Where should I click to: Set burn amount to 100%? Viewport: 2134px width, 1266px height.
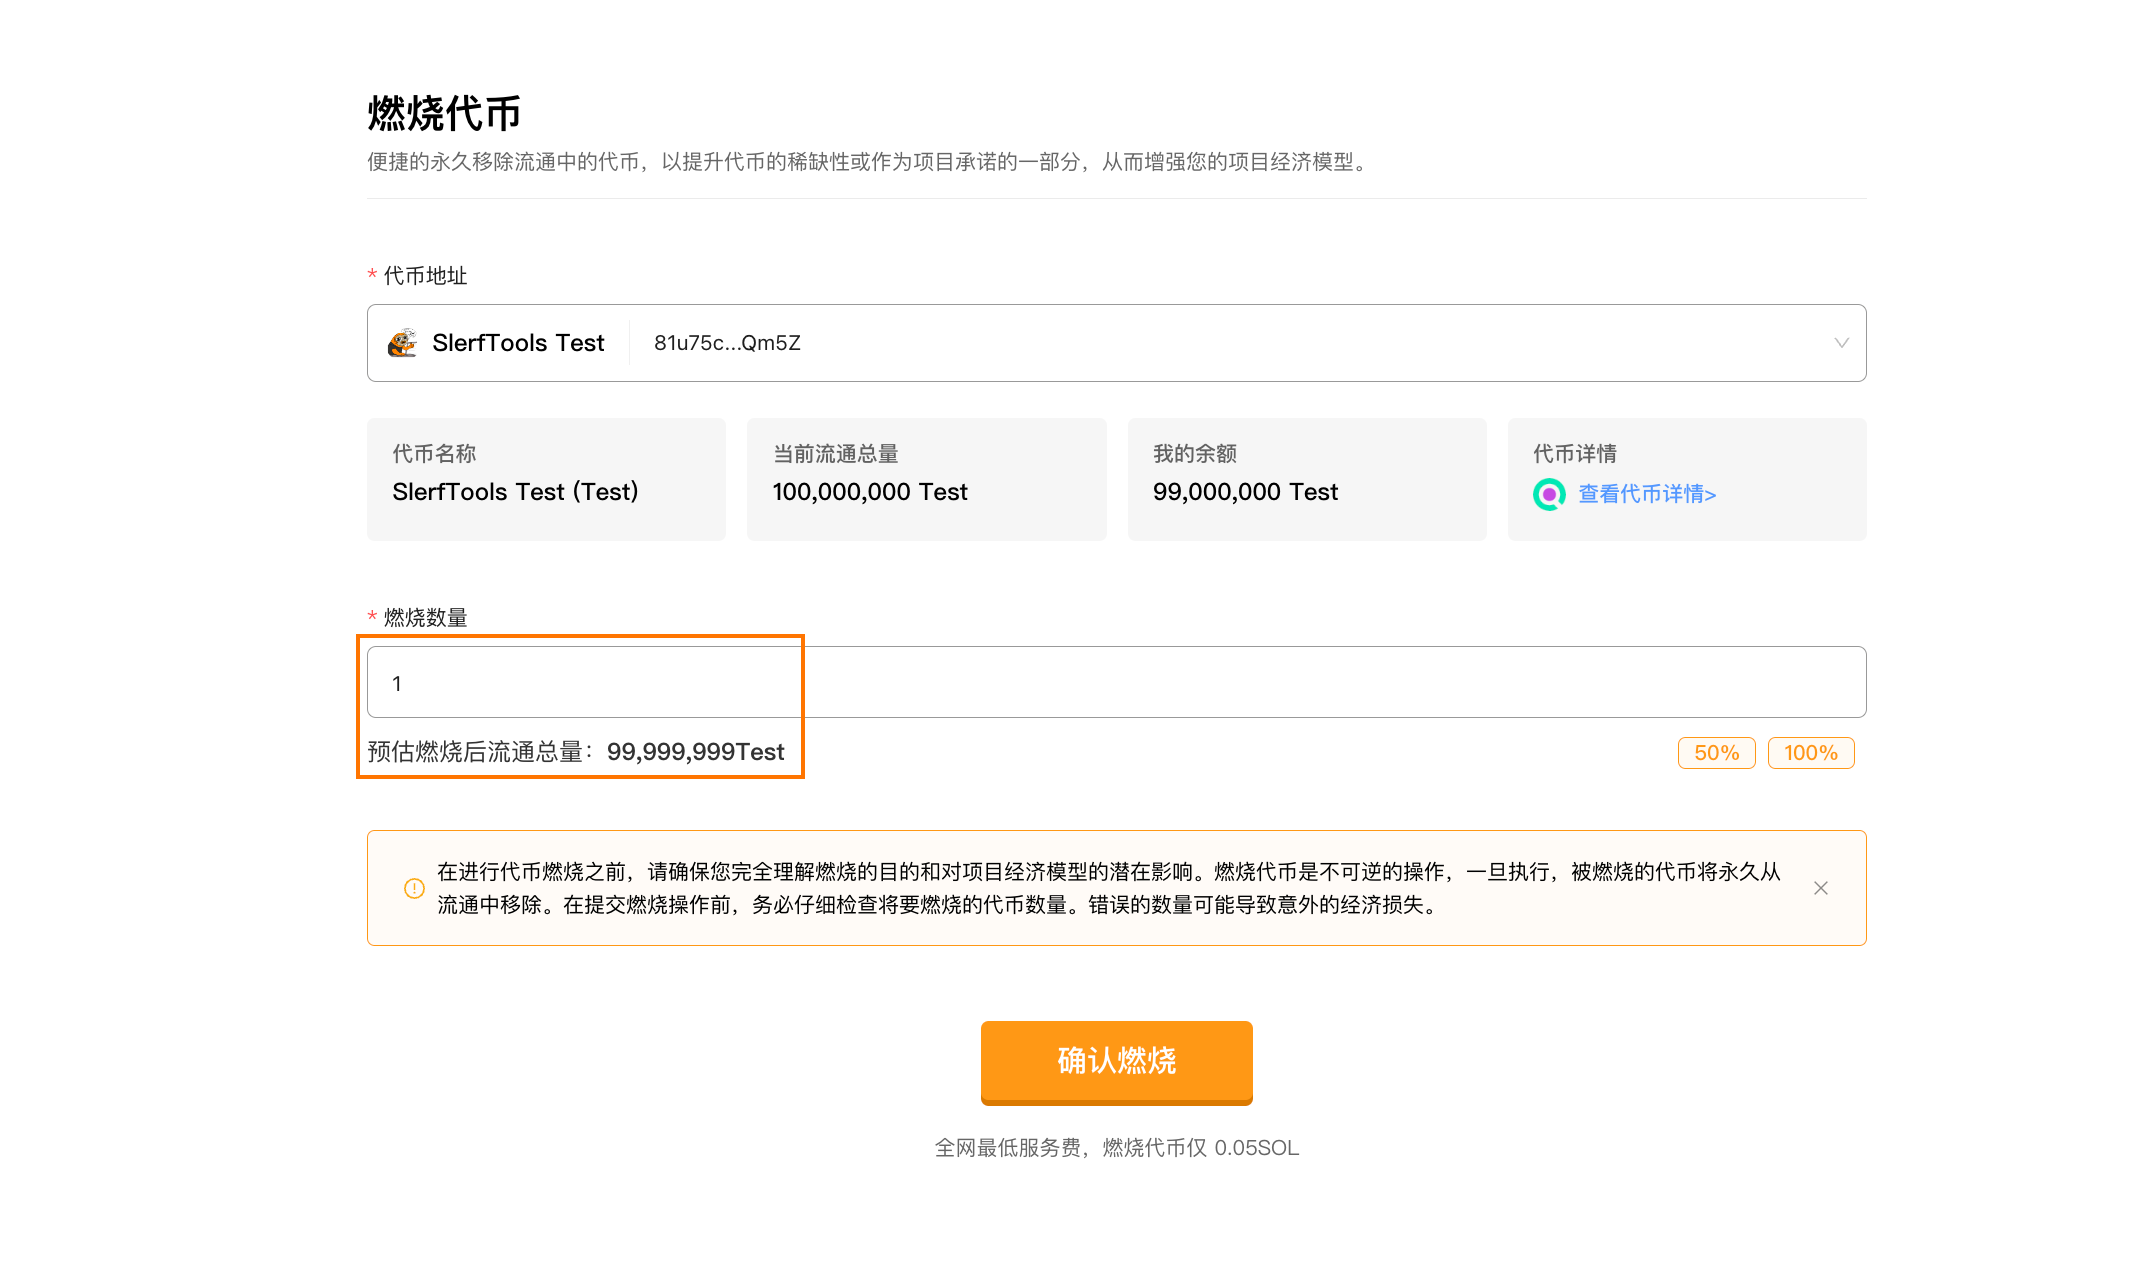(x=1810, y=753)
